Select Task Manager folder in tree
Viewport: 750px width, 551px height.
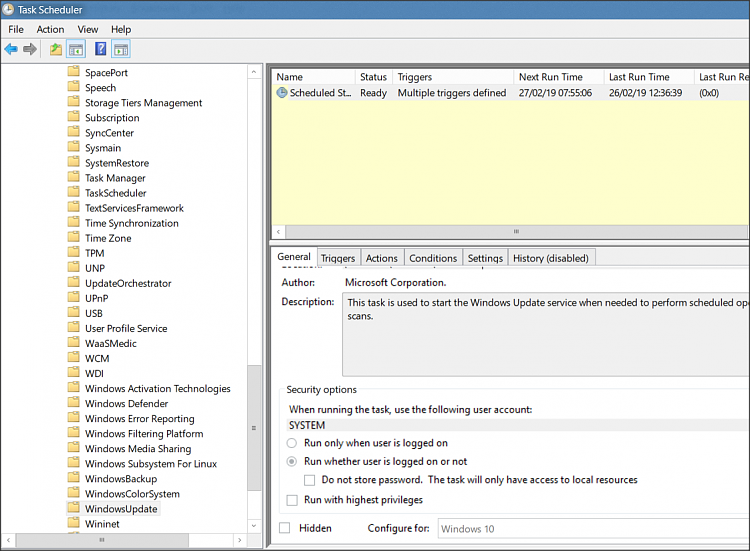coord(115,178)
